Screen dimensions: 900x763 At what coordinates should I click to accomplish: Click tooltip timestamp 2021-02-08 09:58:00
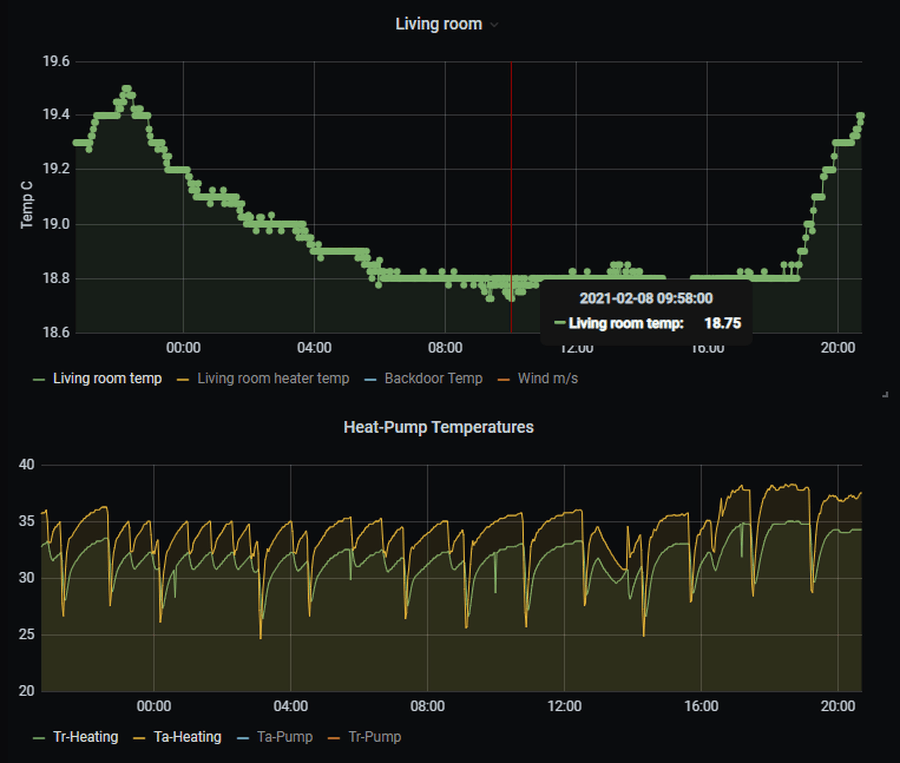646,298
